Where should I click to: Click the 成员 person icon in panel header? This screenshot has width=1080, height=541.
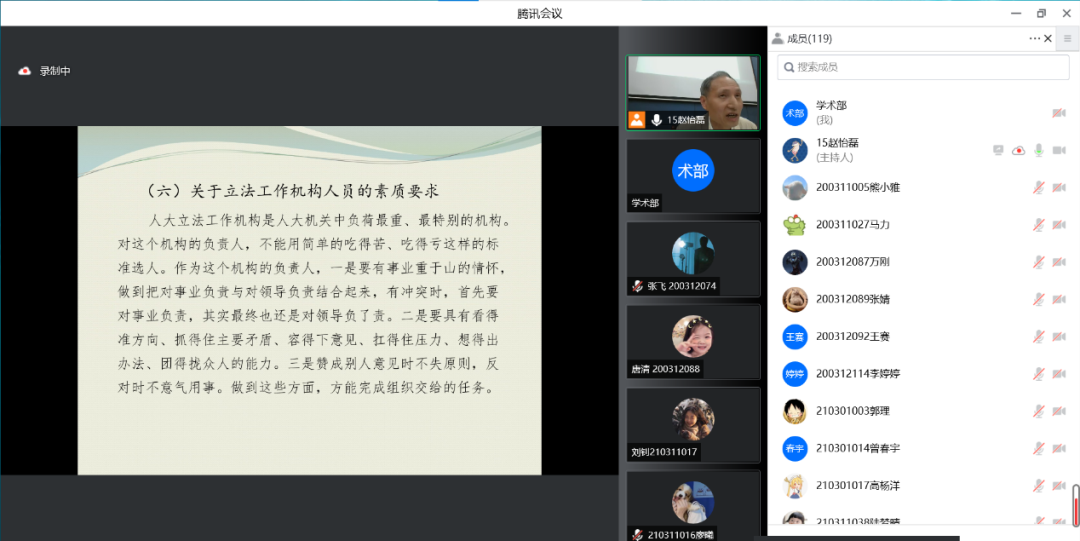tap(777, 39)
